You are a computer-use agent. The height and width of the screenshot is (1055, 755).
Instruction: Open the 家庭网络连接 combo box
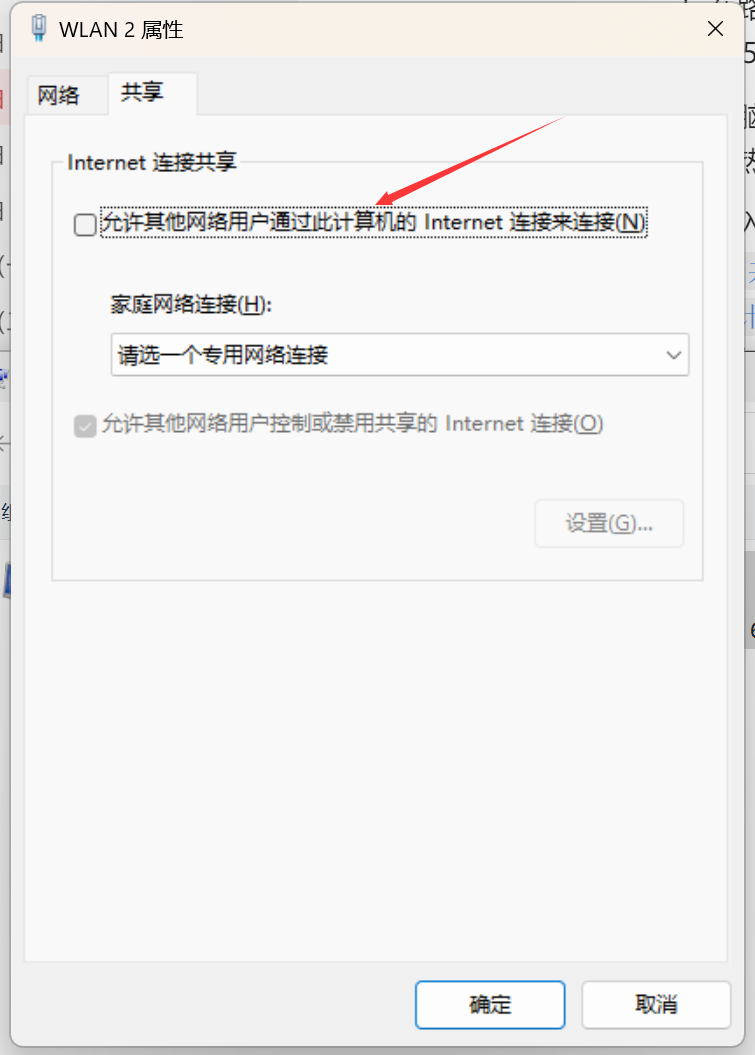click(400, 355)
